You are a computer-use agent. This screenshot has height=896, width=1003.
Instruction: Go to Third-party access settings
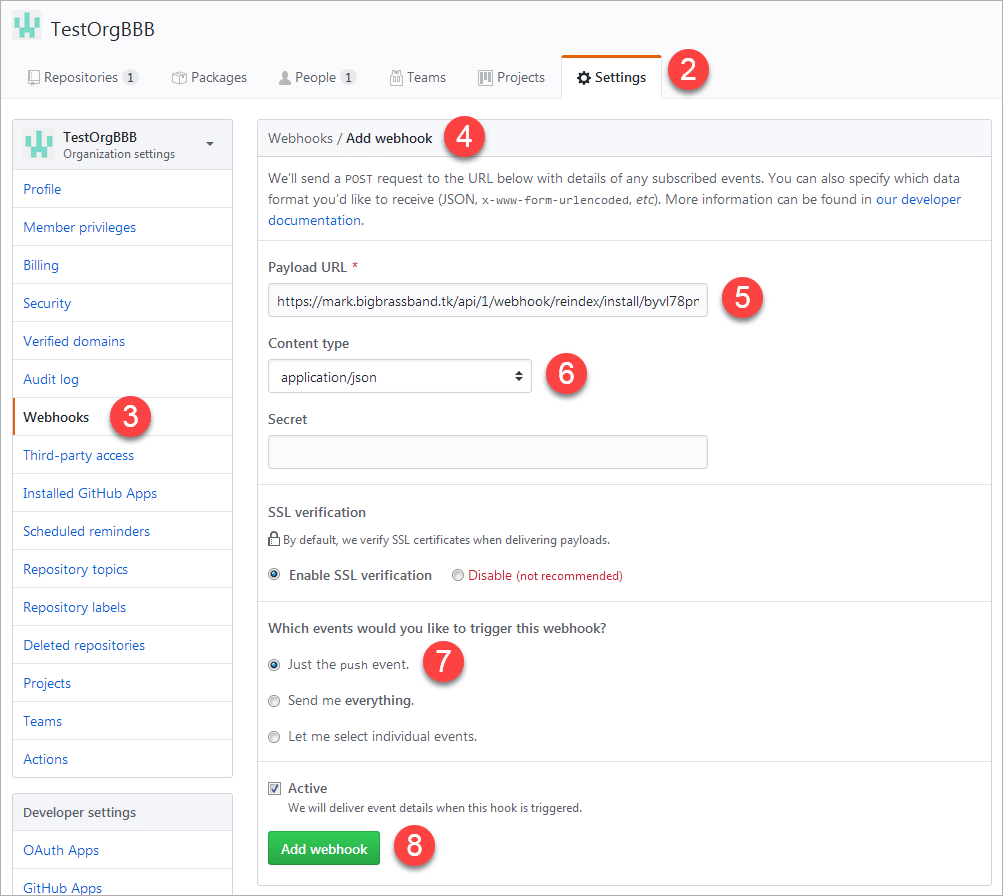78,455
